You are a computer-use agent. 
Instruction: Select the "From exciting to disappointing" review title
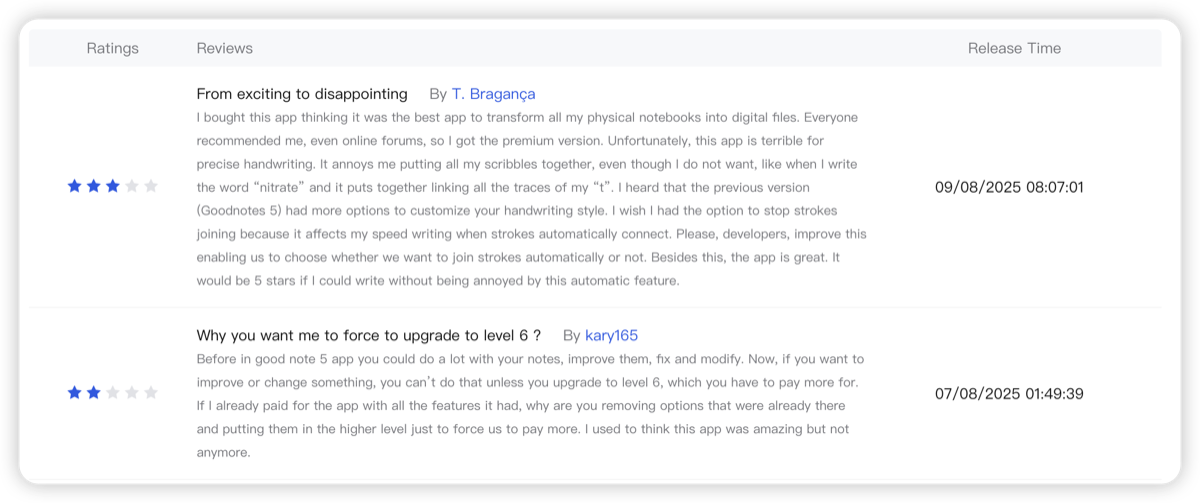pos(302,94)
